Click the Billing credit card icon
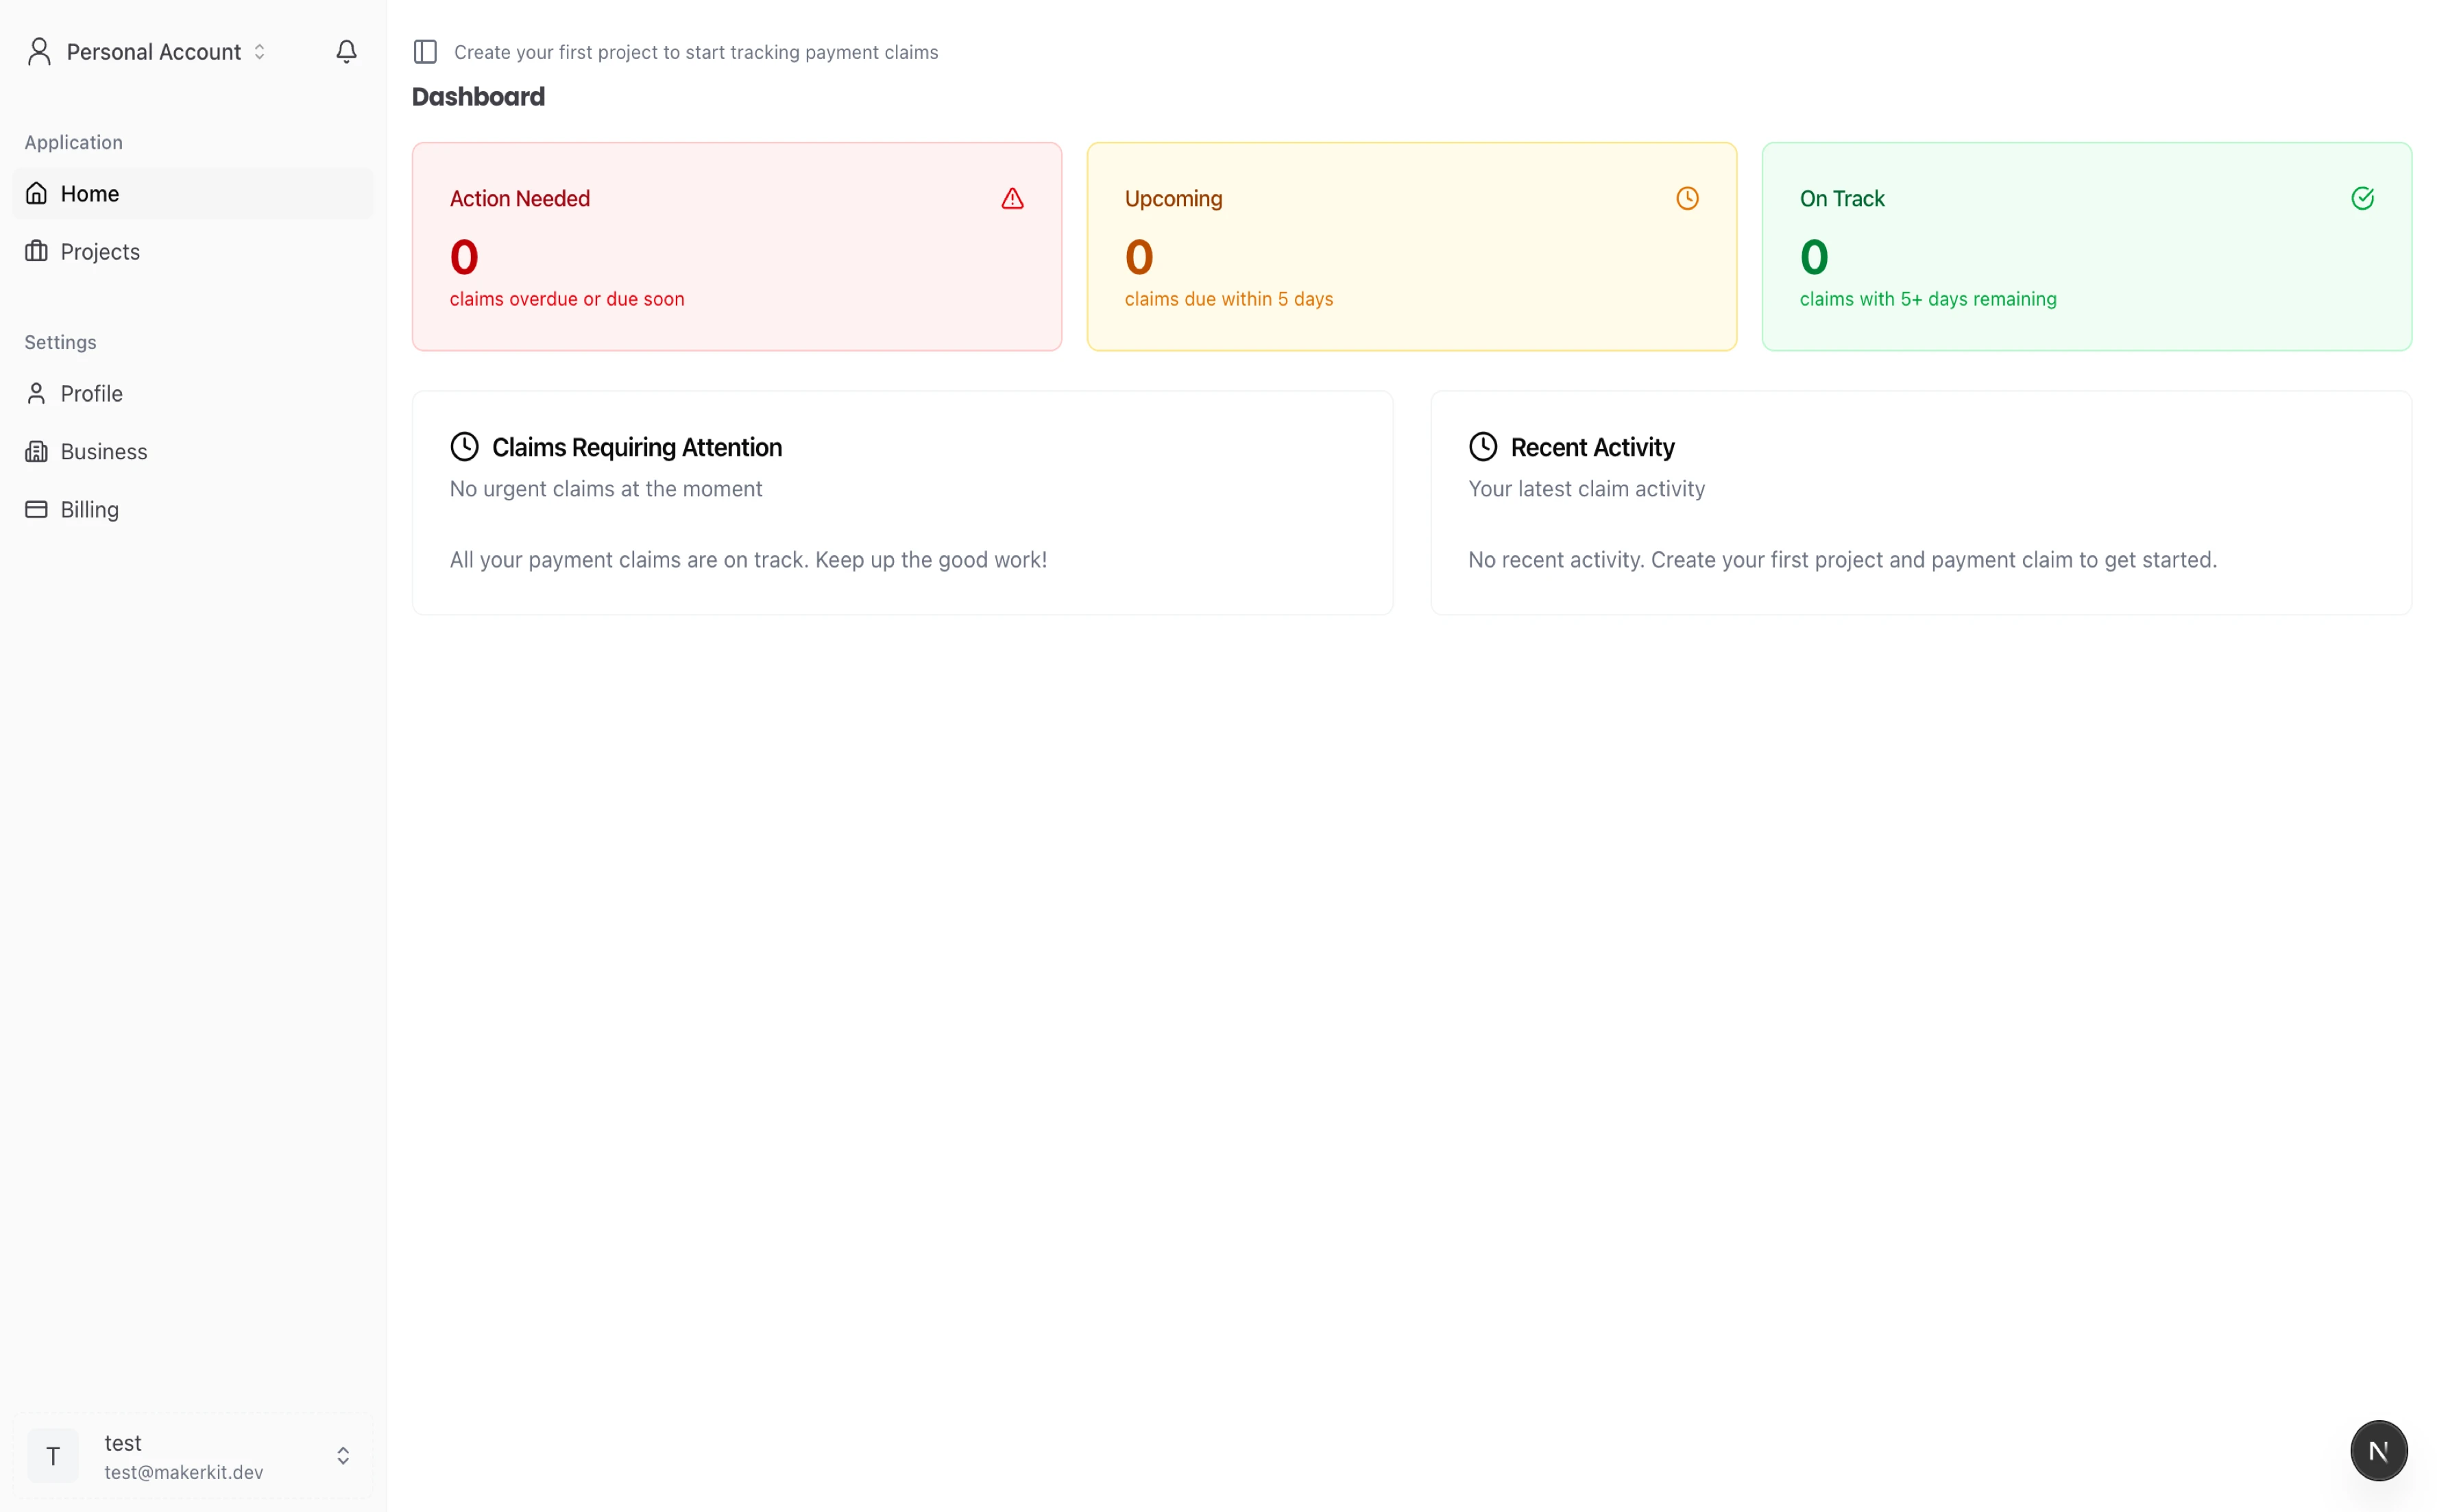 click(37, 509)
